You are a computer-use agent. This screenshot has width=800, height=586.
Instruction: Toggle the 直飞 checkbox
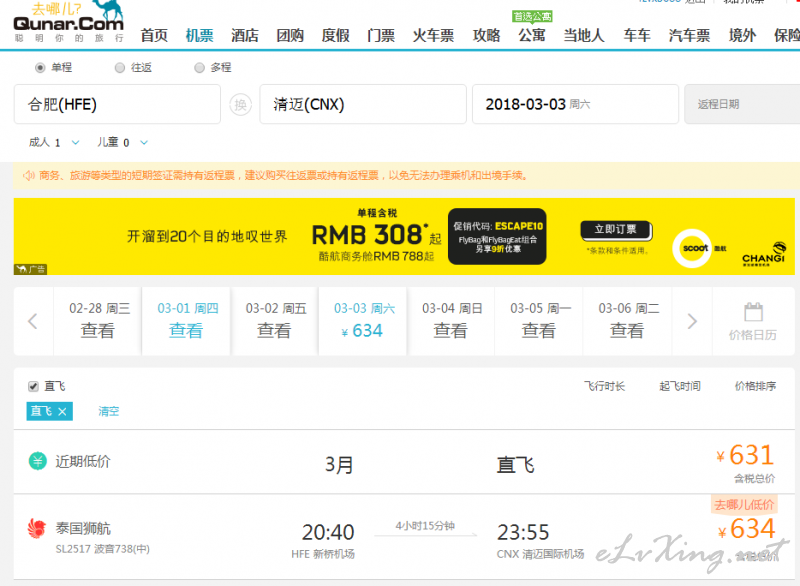point(33,387)
